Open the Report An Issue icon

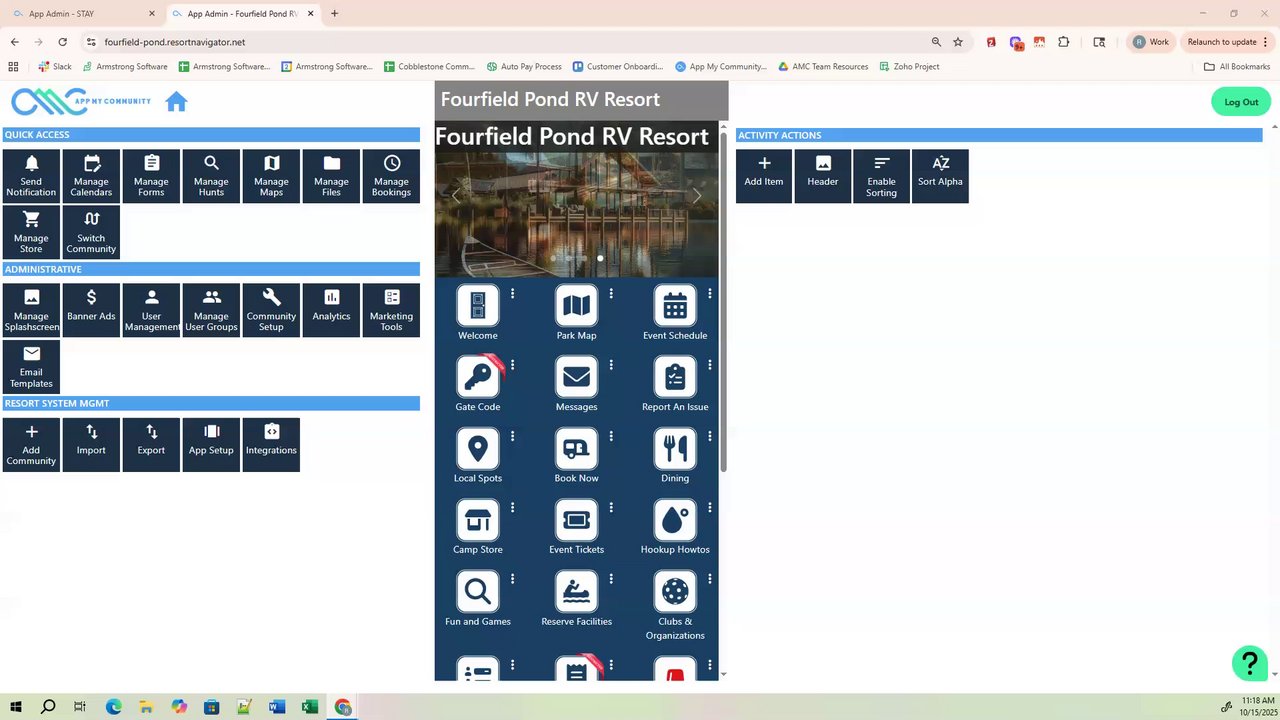[675, 377]
